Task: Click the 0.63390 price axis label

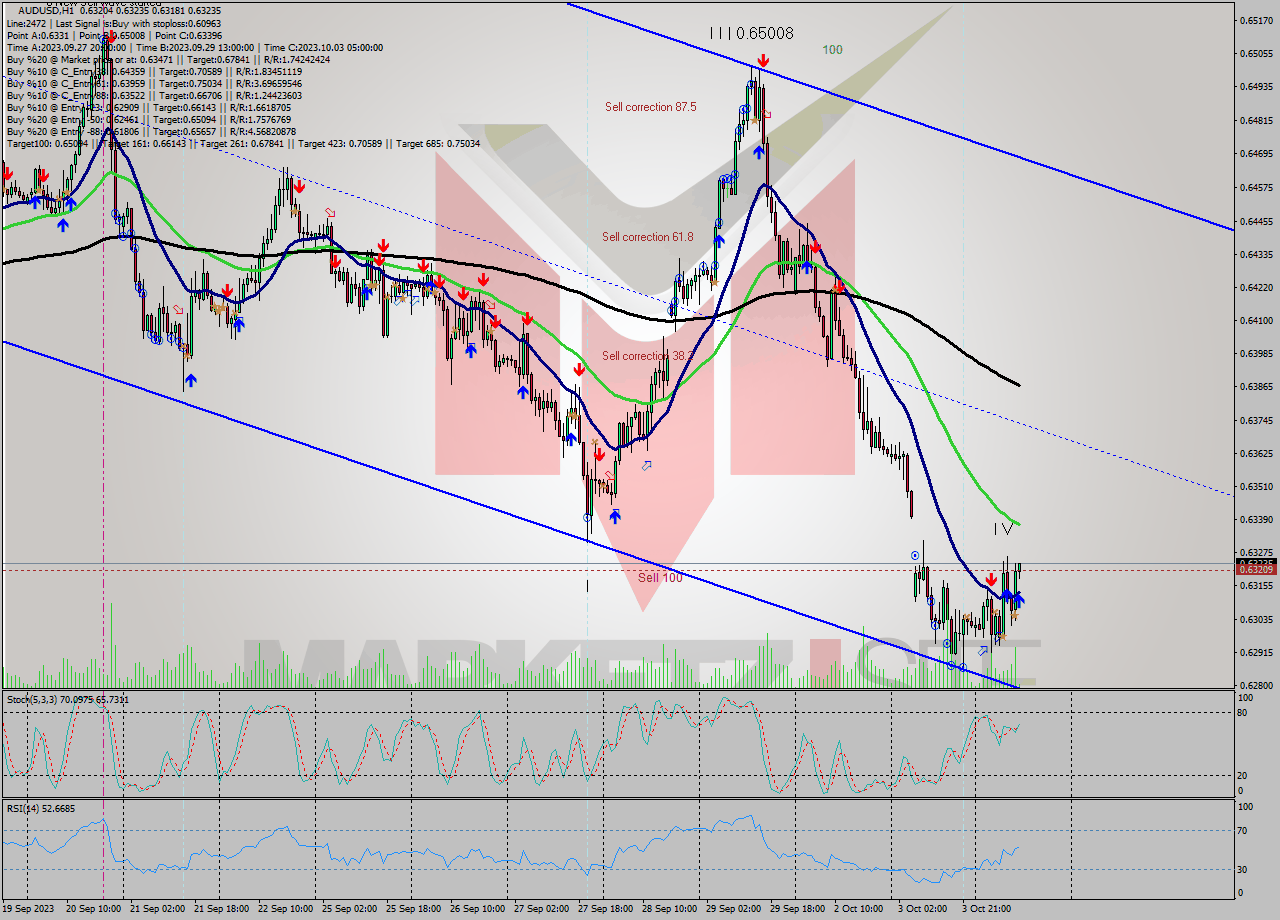Action: pyautogui.click(x=1258, y=519)
